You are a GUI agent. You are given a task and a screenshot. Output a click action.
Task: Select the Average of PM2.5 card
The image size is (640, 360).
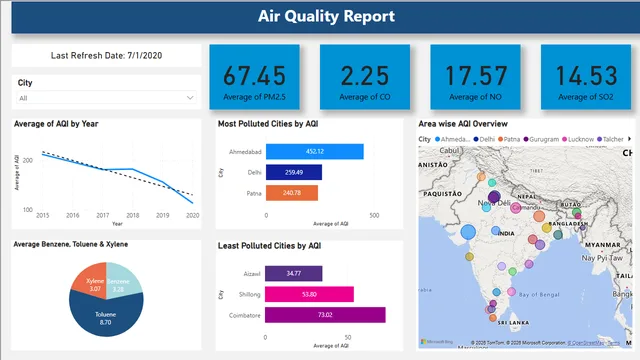click(254, 77)
